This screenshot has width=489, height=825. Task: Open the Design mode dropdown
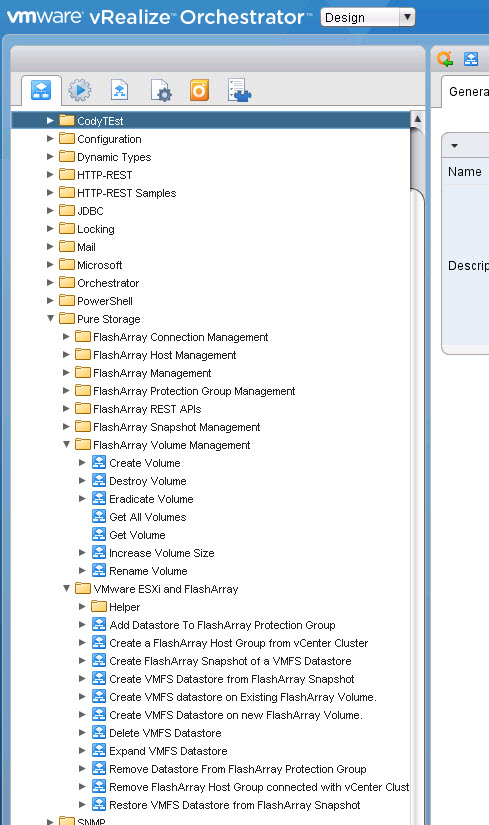[x=367, y=17]
